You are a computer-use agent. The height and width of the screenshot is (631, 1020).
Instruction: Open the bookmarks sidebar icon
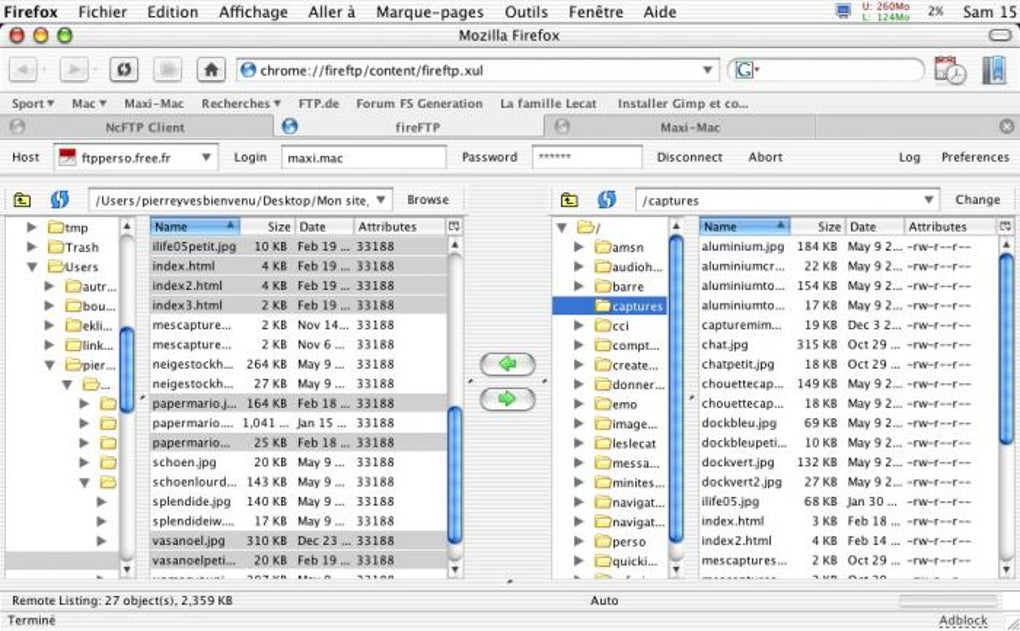(994, 70)
